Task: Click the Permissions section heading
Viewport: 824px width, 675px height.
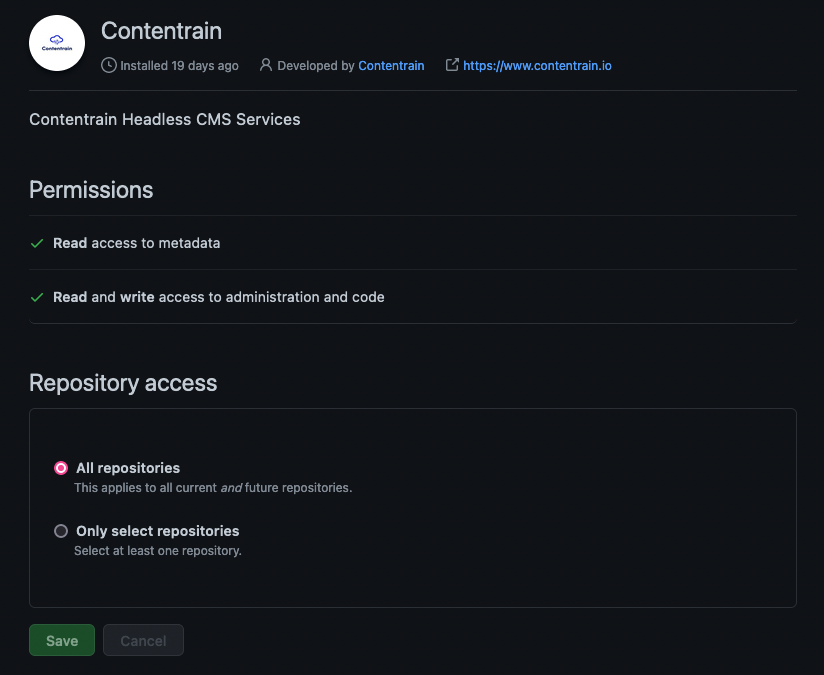Action: 91,190
